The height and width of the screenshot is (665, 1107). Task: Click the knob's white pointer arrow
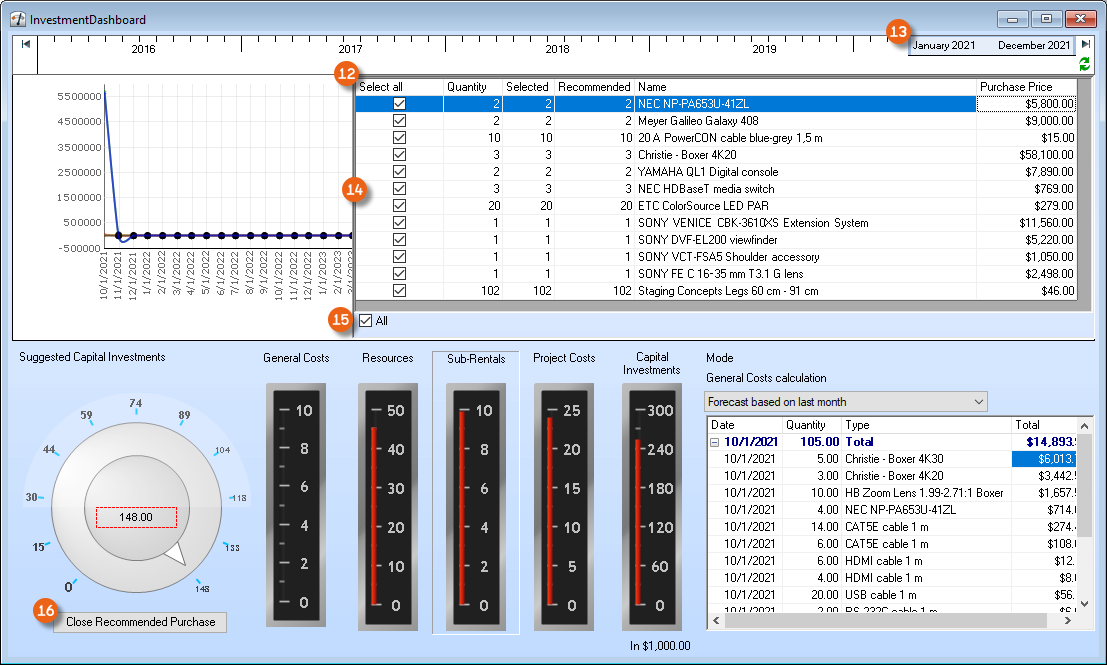pyautogui.click(x=175, y=553)
